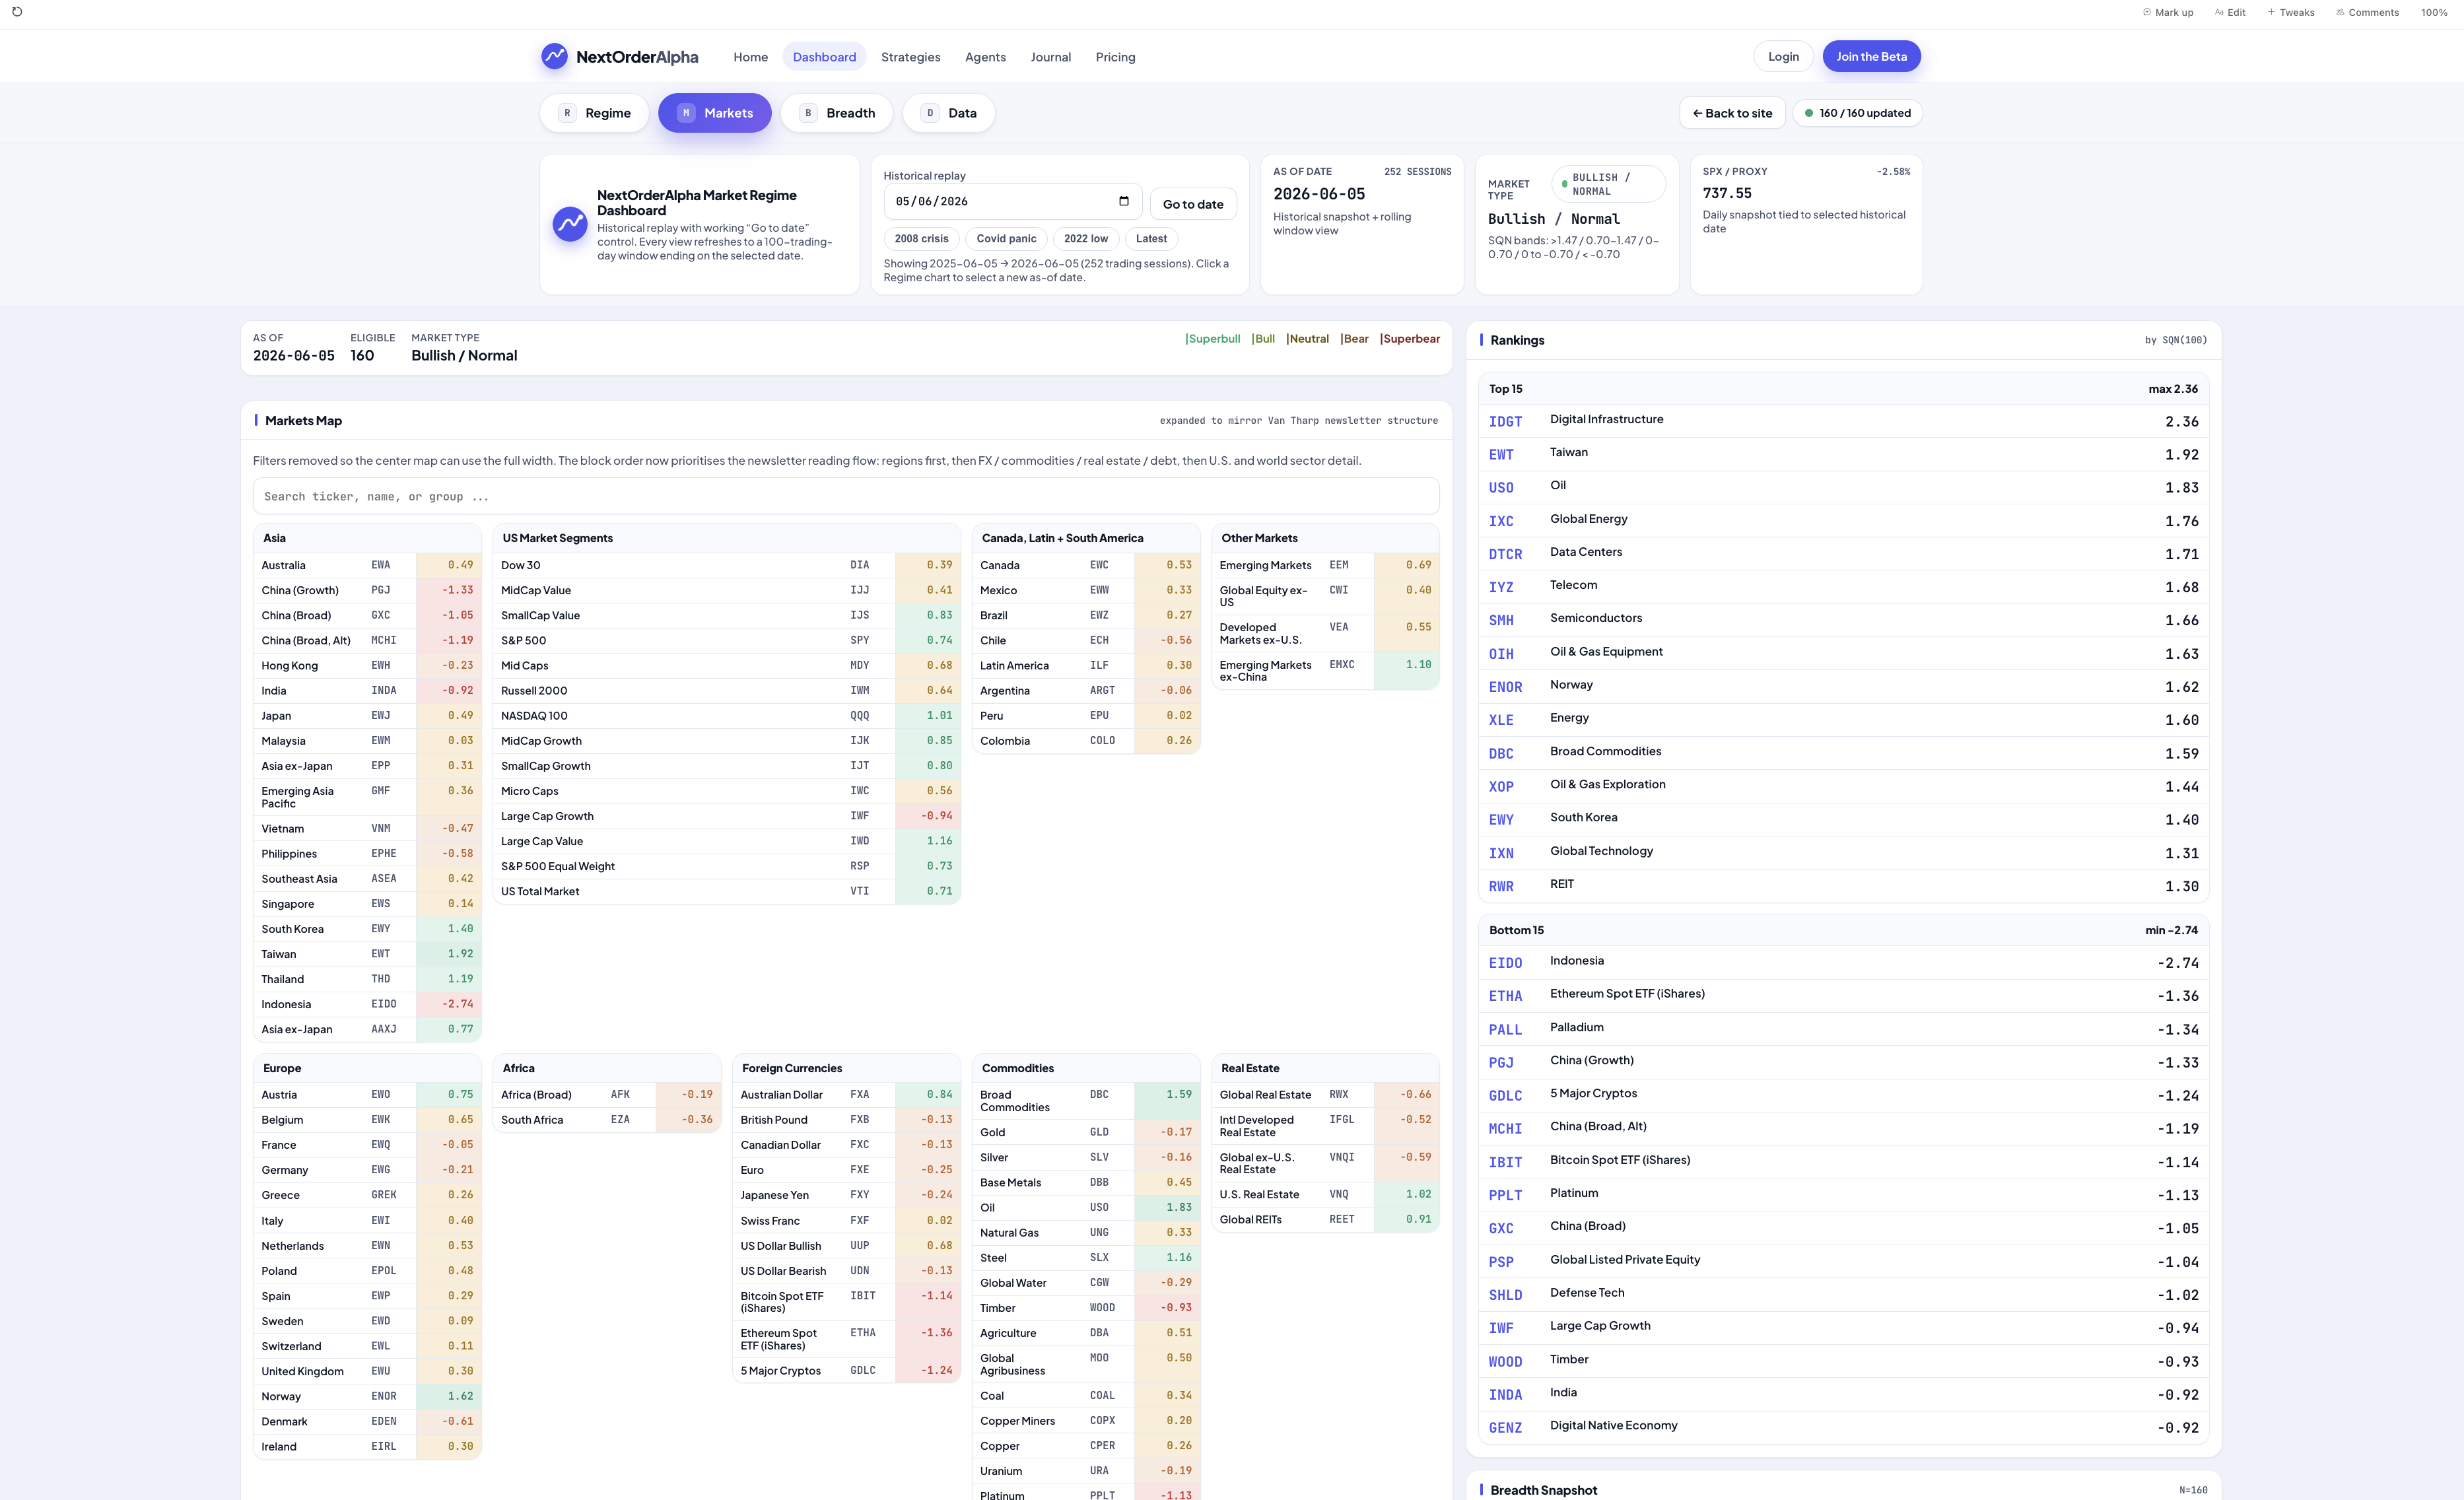Click the Back to site button
The height and width of the screenshot is (1500, 2464).
click(x=1732, y=113)
